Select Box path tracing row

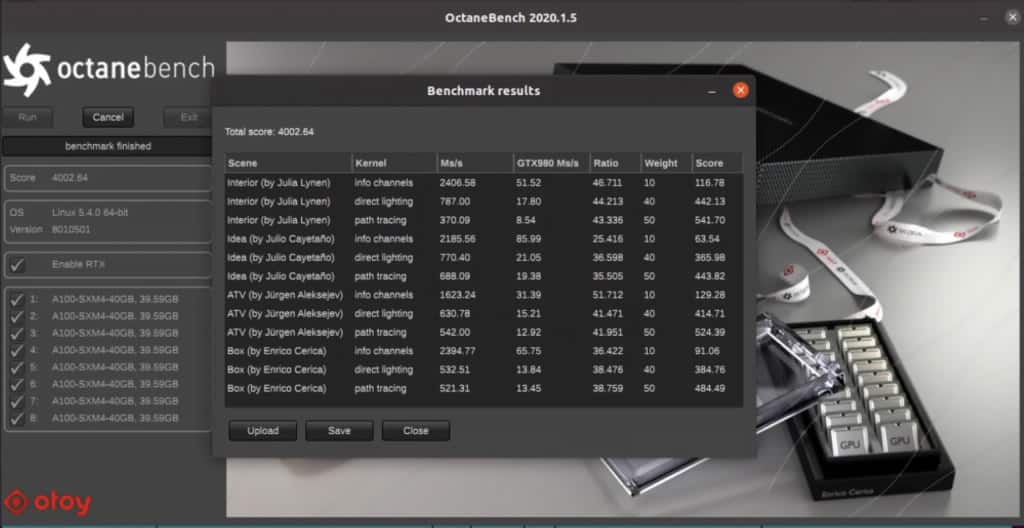point(484,388)
